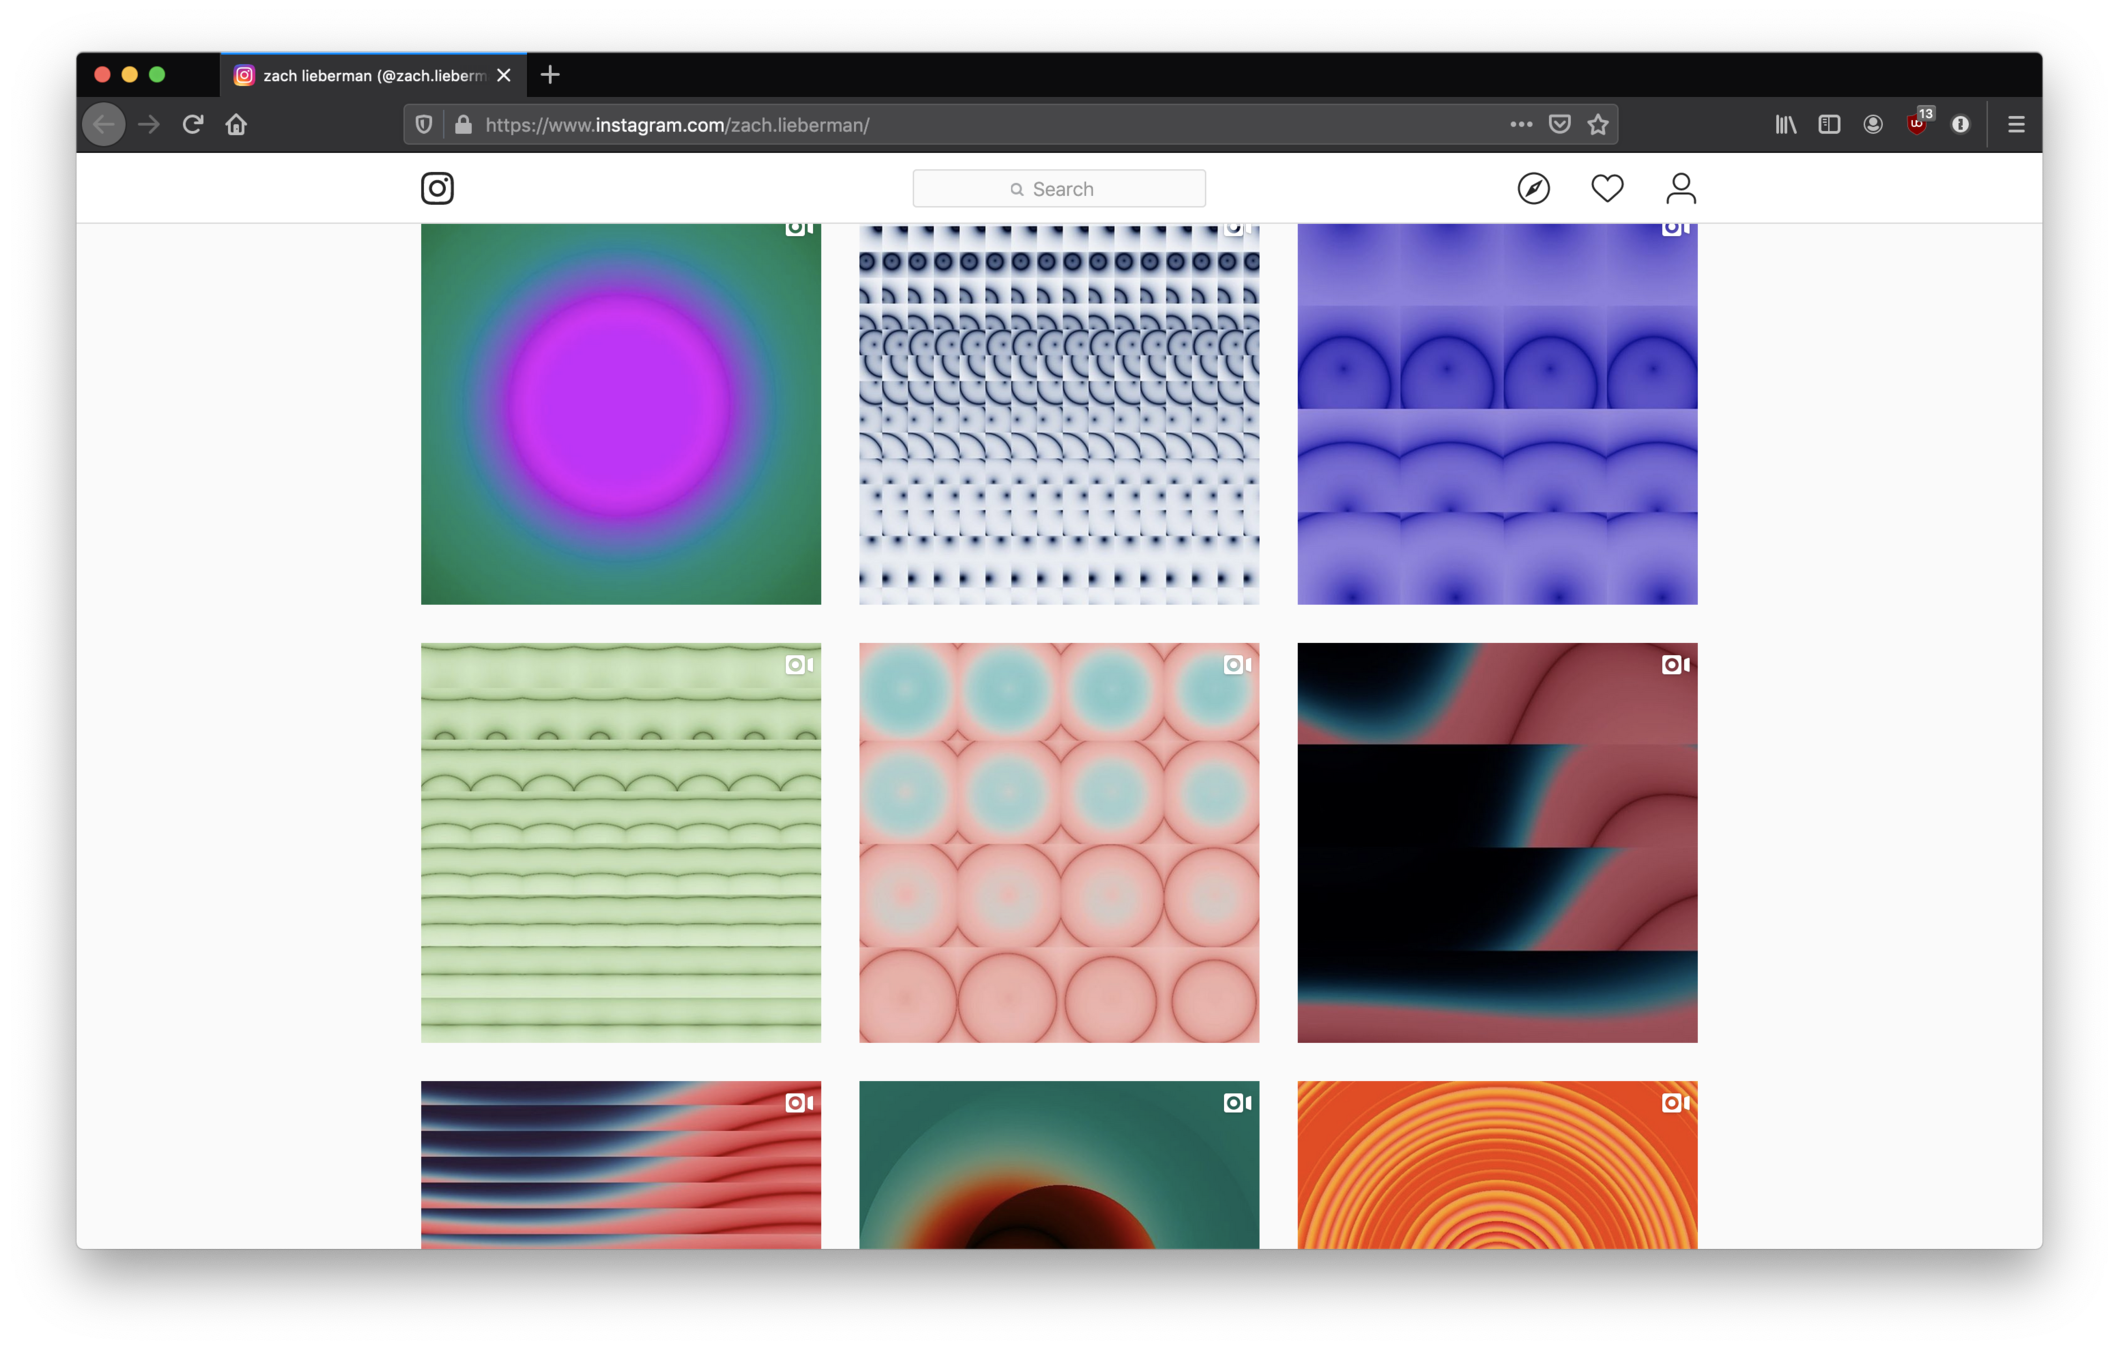
Task: Open the Firefox hamburger menu
Action: (x=2016, y=125)
